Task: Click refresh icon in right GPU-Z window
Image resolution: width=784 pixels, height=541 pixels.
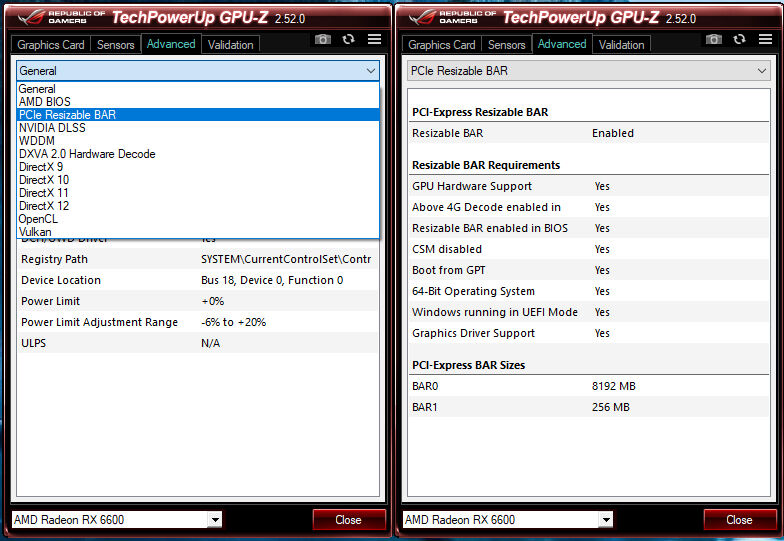Action: click(x=740, y=39)
